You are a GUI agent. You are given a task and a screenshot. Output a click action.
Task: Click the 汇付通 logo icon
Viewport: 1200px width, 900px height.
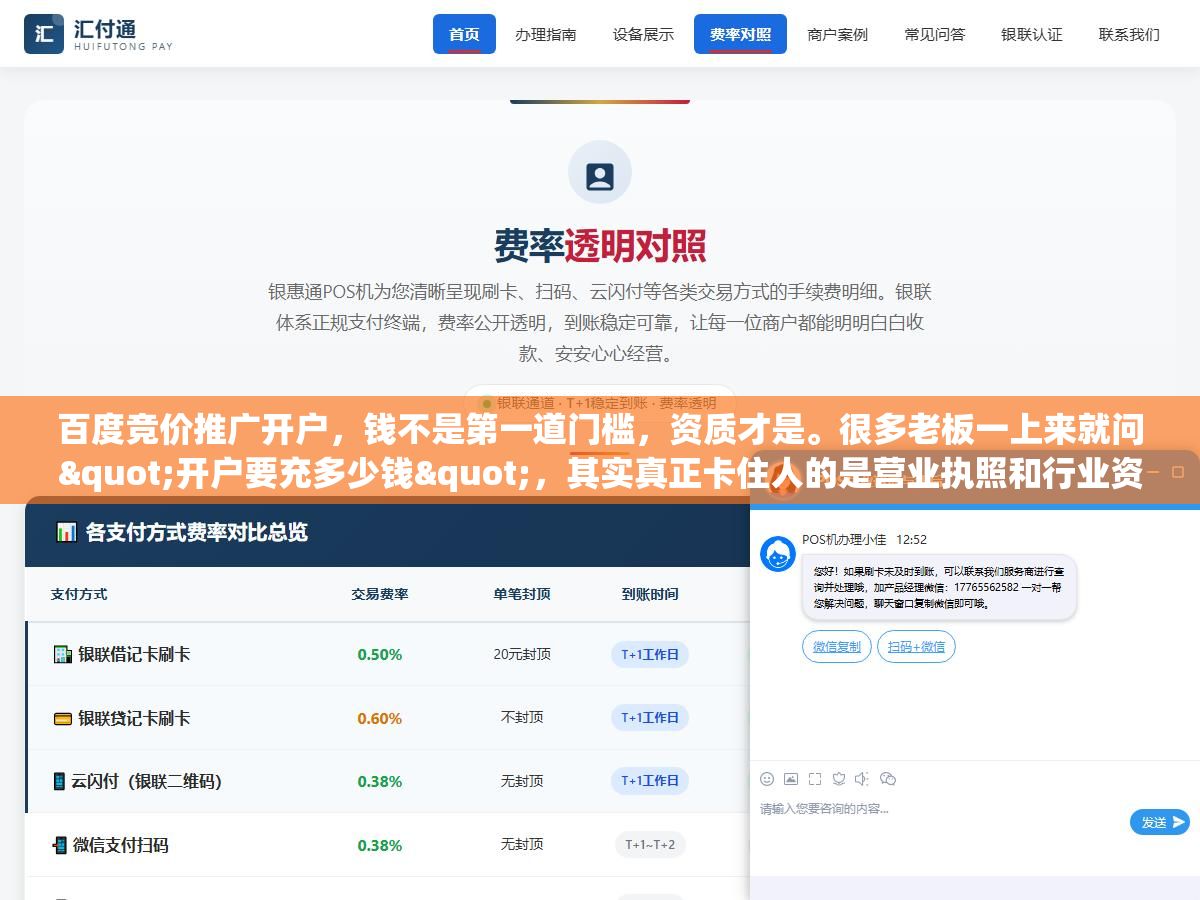[44, 34]
